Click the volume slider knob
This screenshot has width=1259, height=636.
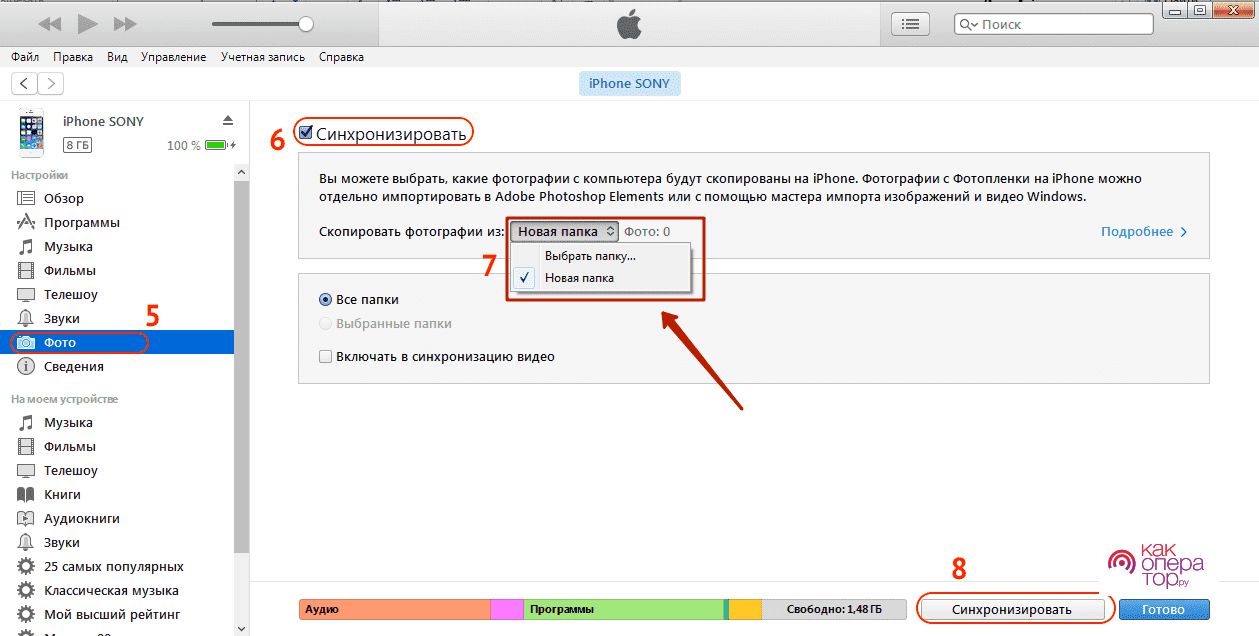pyautogui.click(x=306, y=24)
